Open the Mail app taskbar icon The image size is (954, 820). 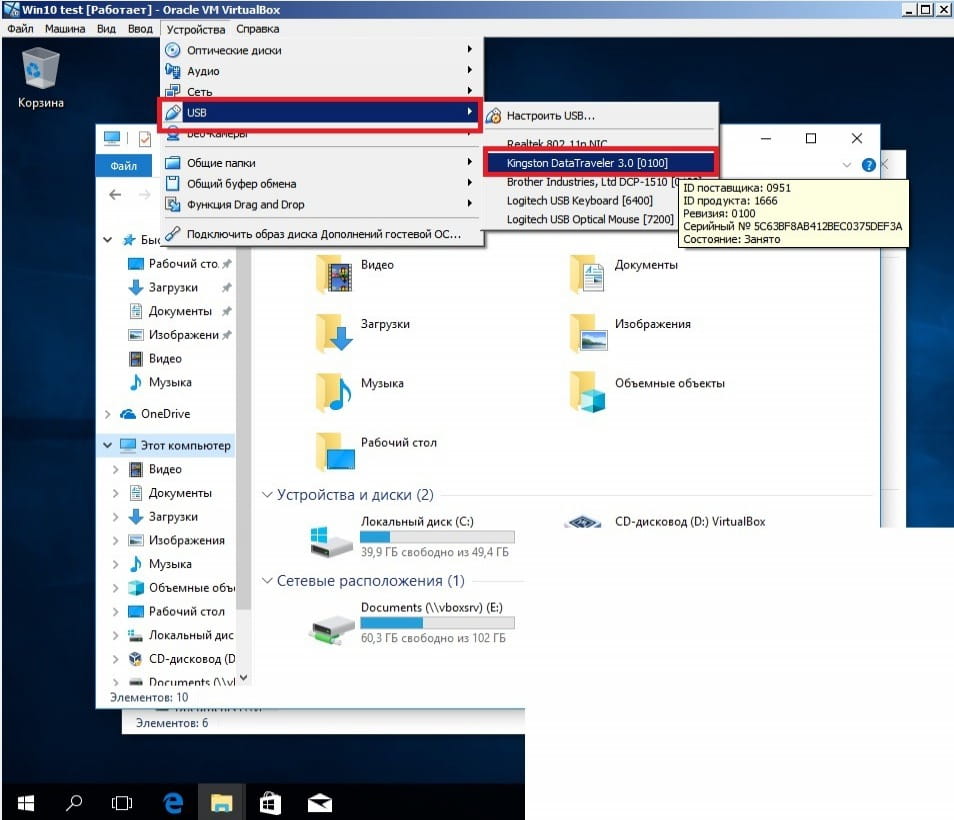coord(319,802)
